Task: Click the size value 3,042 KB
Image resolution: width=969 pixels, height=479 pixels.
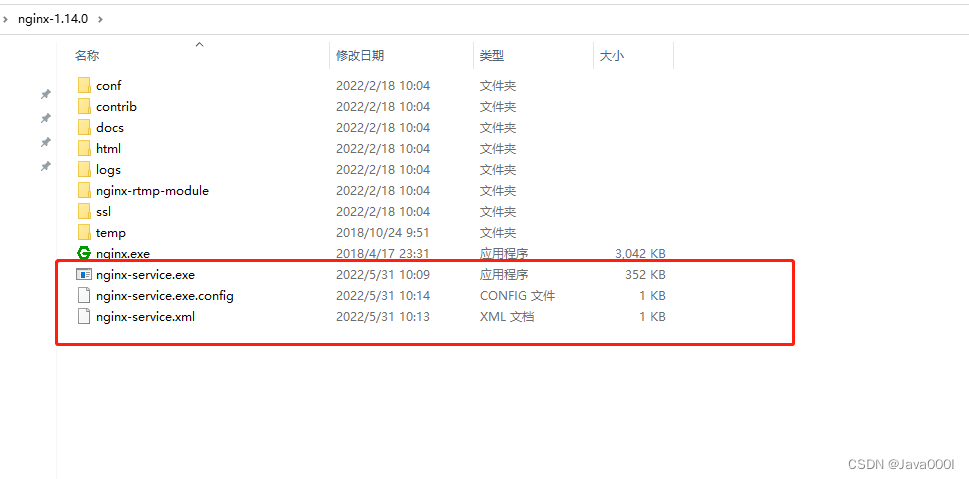Action: tap(641, 253)
